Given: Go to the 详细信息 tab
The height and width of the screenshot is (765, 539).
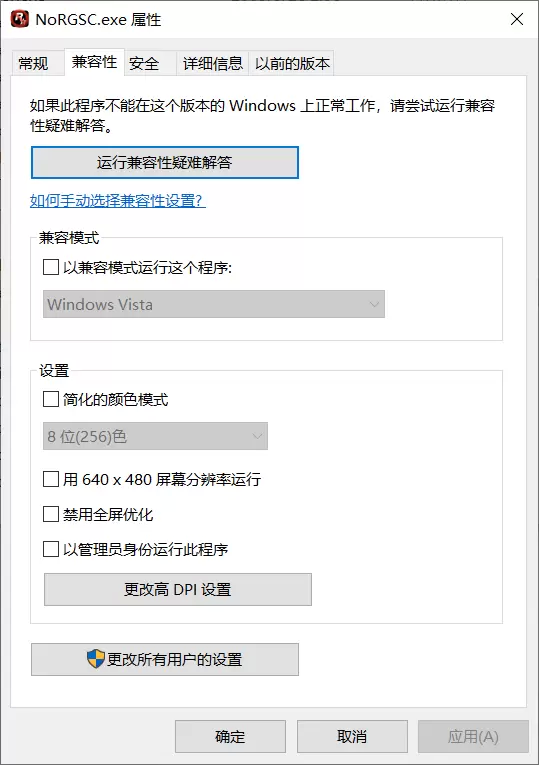Looking at the screenshot, I should 213,63.
